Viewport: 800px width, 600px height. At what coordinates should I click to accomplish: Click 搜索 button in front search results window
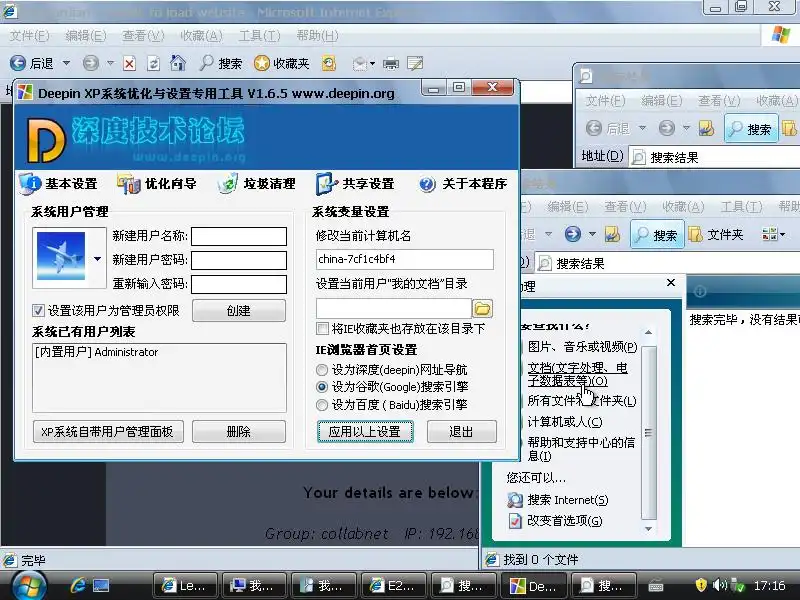click(657, 235)
